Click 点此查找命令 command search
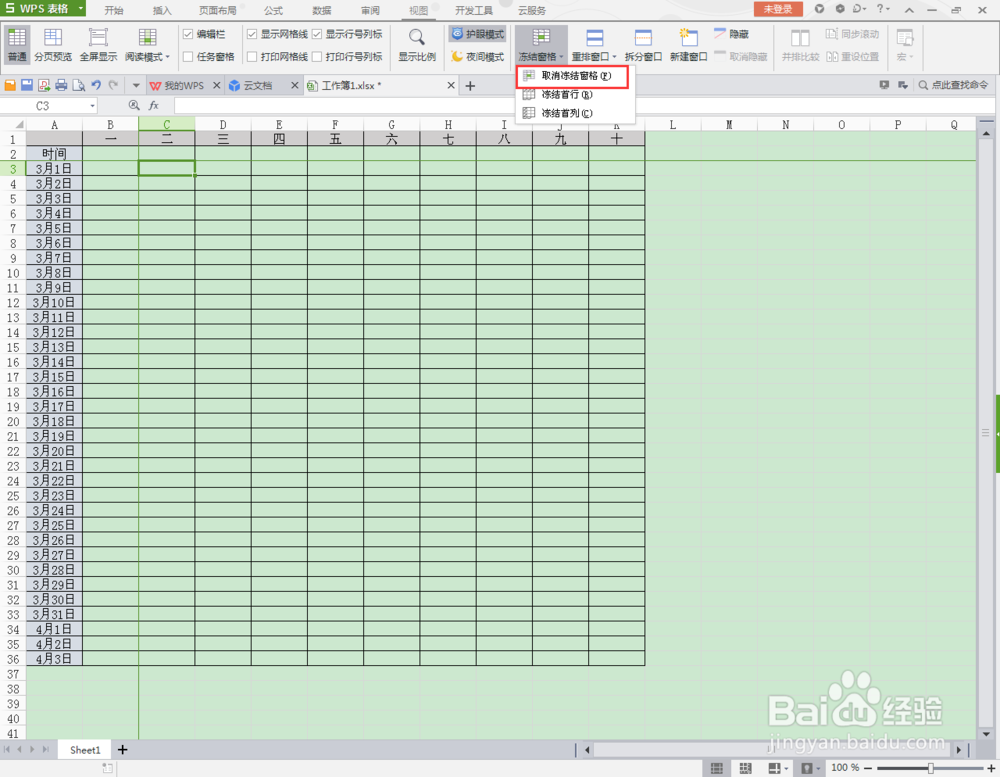The image size is (1000, 777). [x=954, y=85]
